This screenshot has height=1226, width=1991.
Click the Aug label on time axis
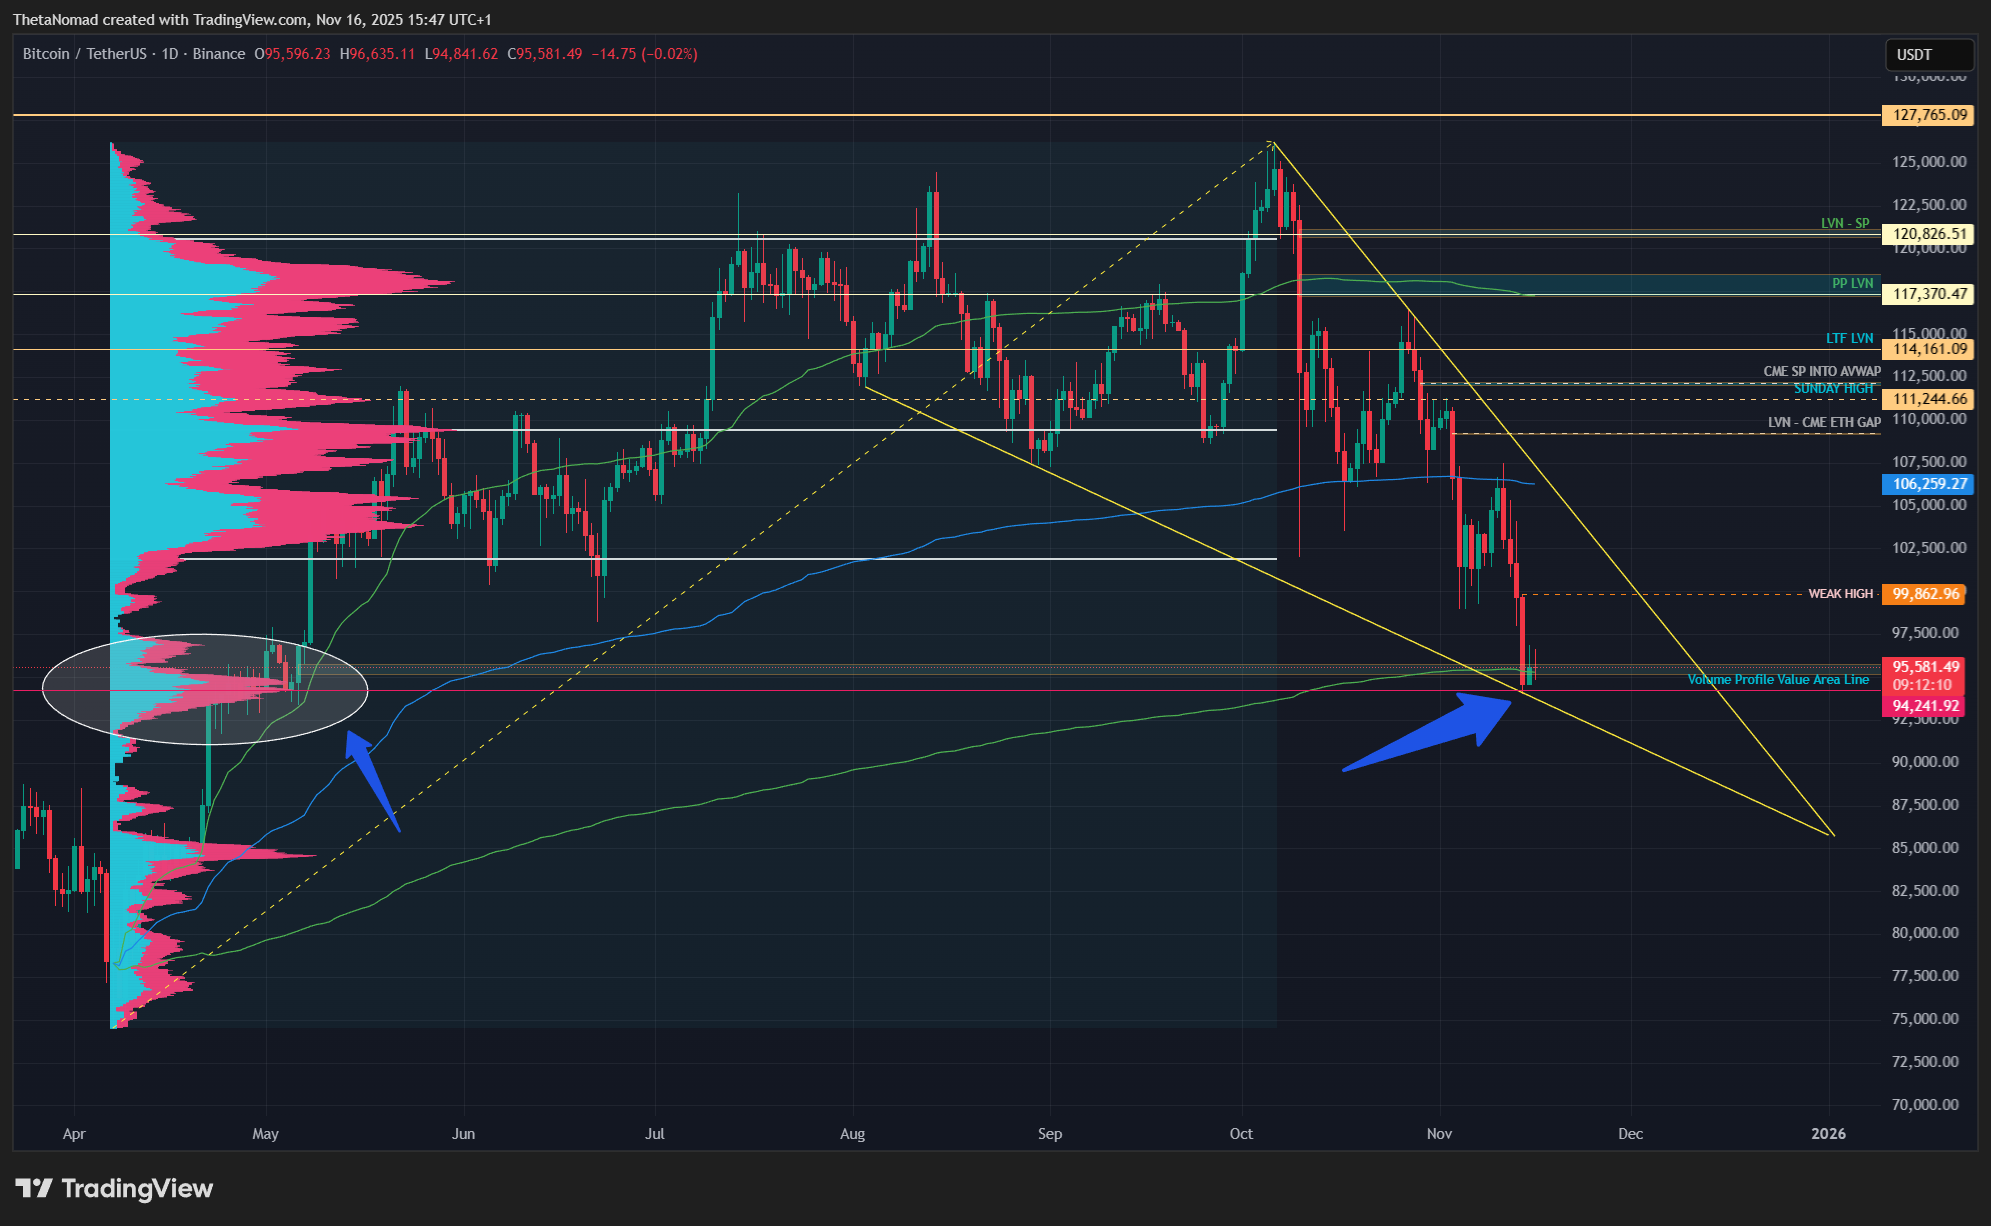click(852, 1134)
